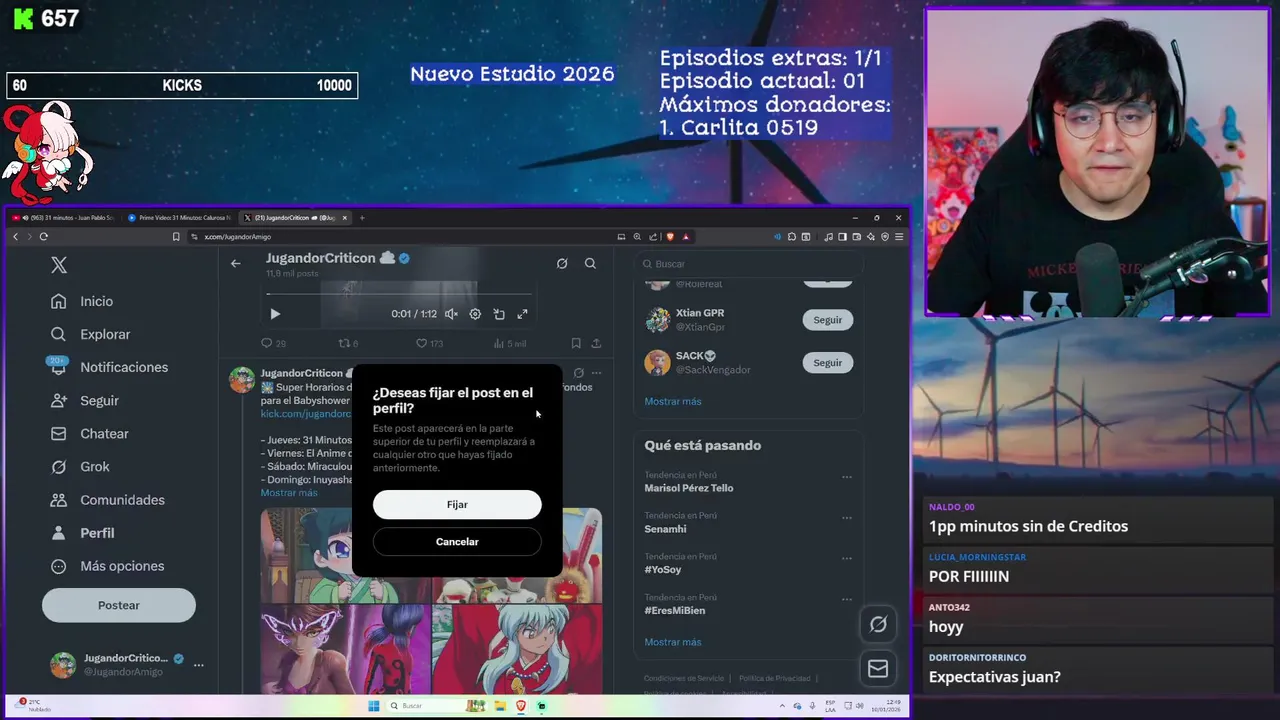
Task: Switch to the Prime Video tab
Action: [x=180, y=217]
